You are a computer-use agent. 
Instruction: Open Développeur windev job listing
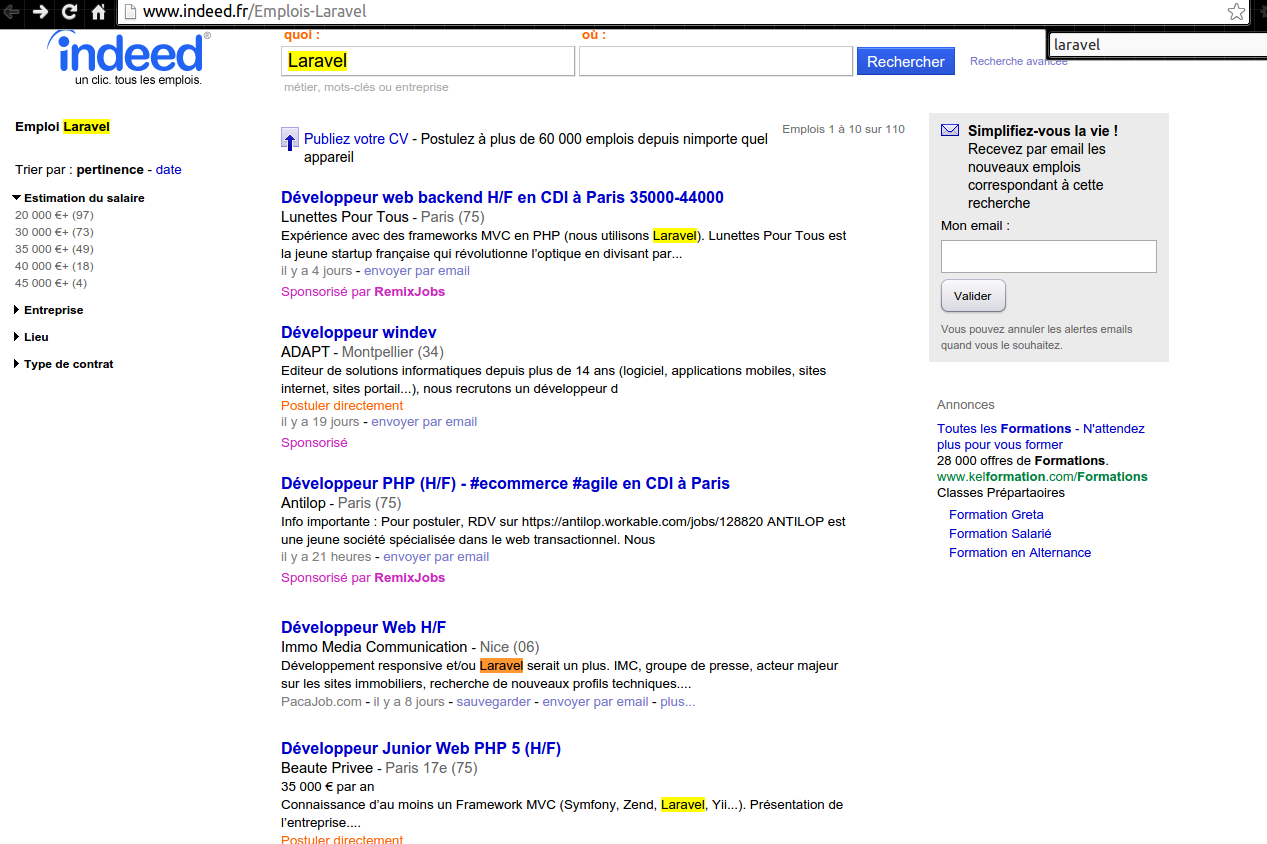[x=359, y=332]
